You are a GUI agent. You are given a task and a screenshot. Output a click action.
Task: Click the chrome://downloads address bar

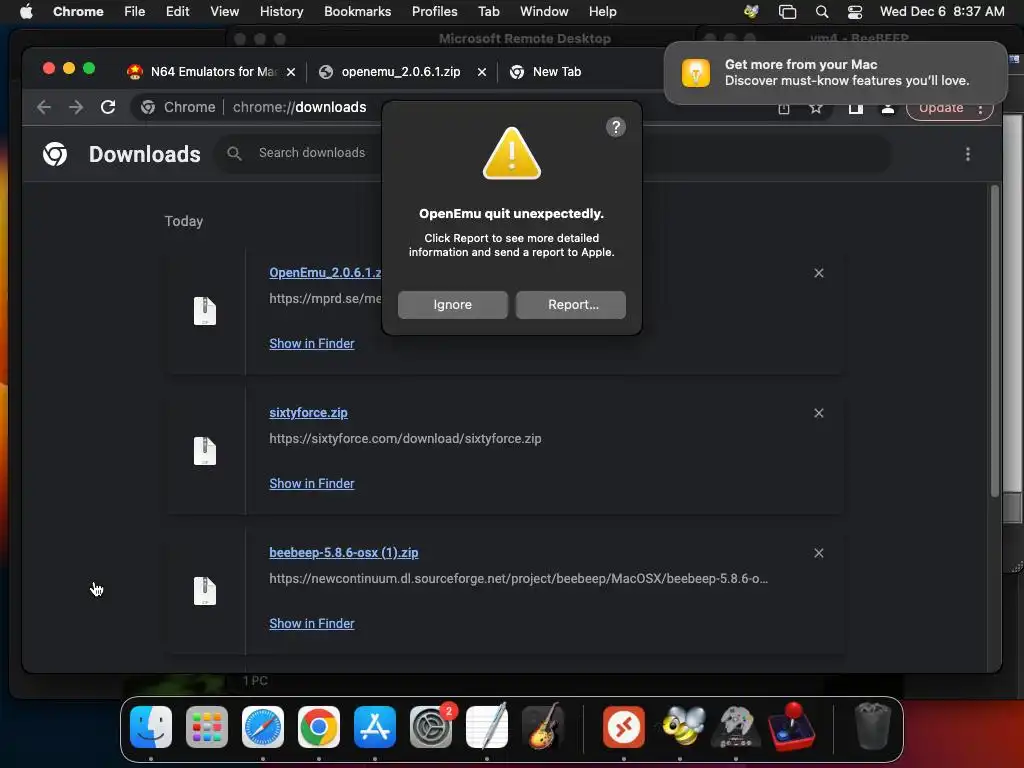pyautogui.click(x=299, y=107)
